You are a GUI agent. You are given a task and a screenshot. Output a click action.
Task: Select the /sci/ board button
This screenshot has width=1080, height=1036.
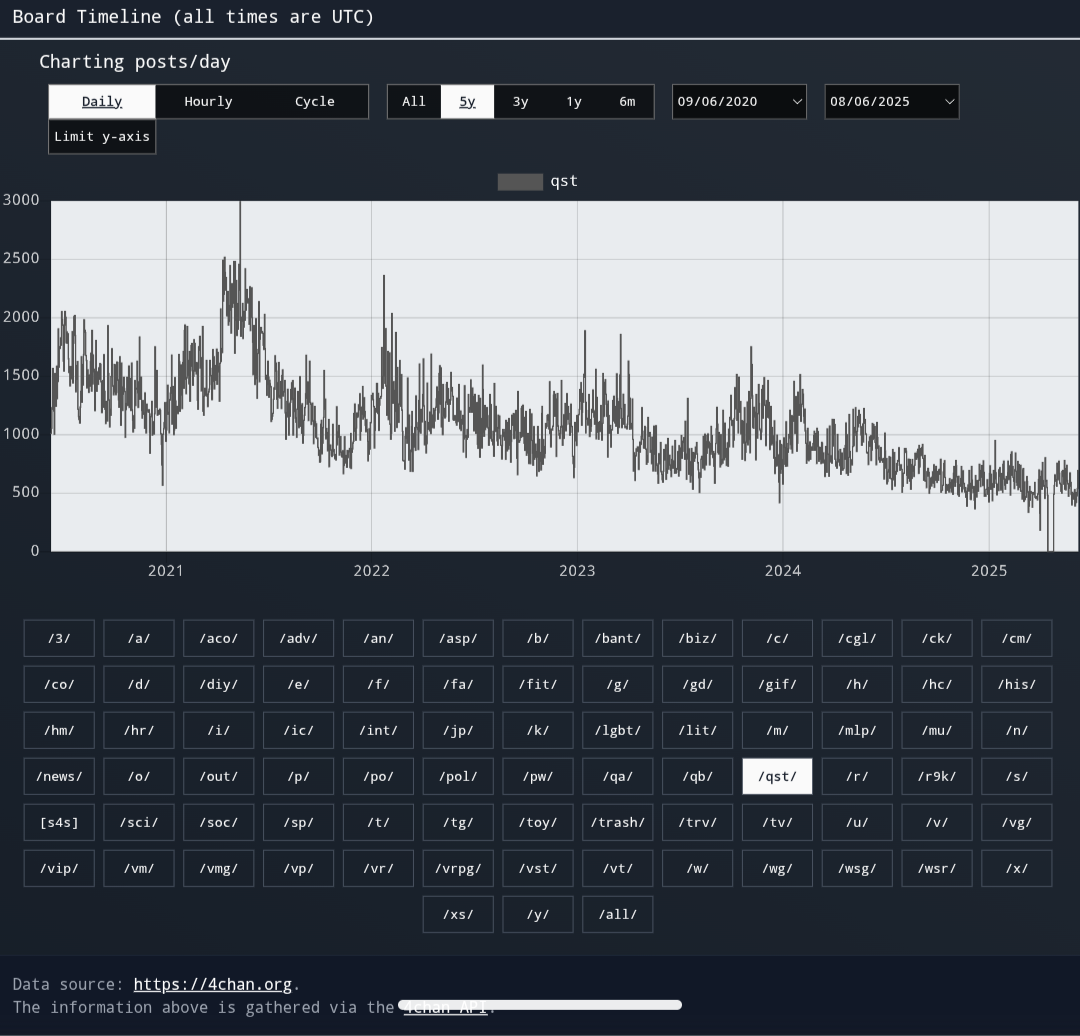(139, 822)
